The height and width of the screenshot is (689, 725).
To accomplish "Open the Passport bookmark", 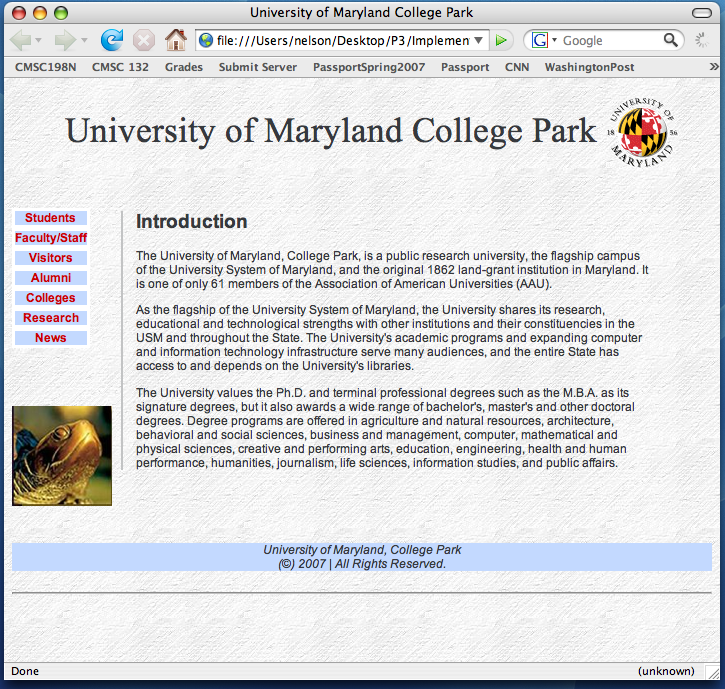I will pyautogui.click(x=465, y=67).
